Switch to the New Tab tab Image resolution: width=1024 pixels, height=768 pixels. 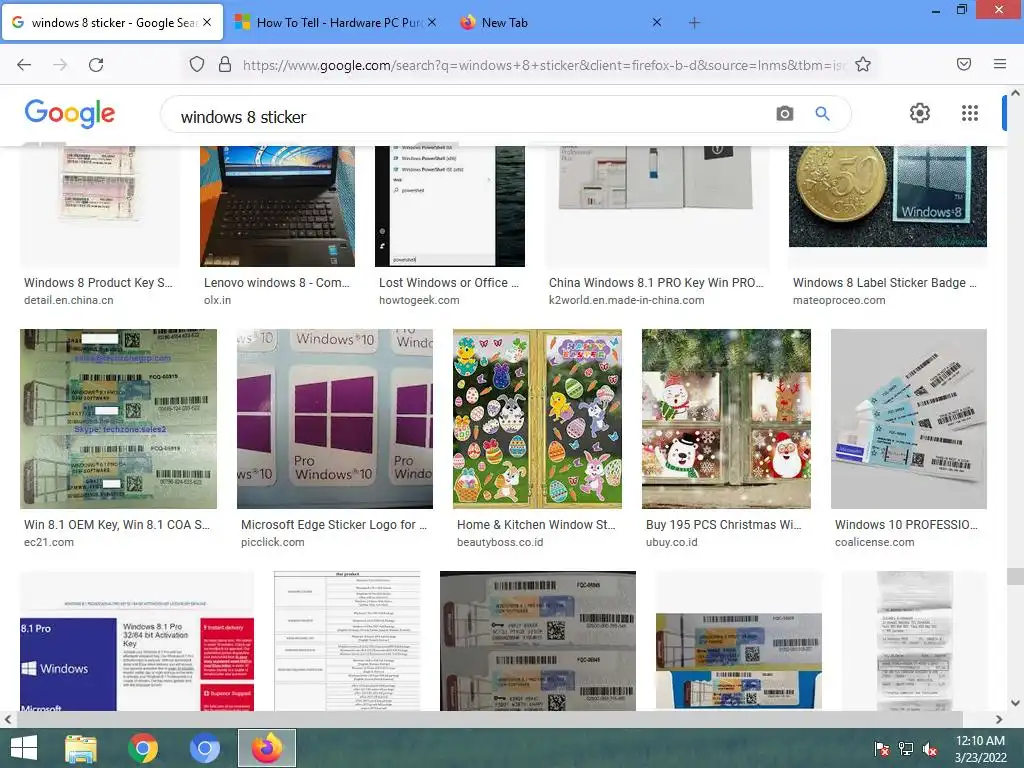pyautogui.click(x=562, y=23)
